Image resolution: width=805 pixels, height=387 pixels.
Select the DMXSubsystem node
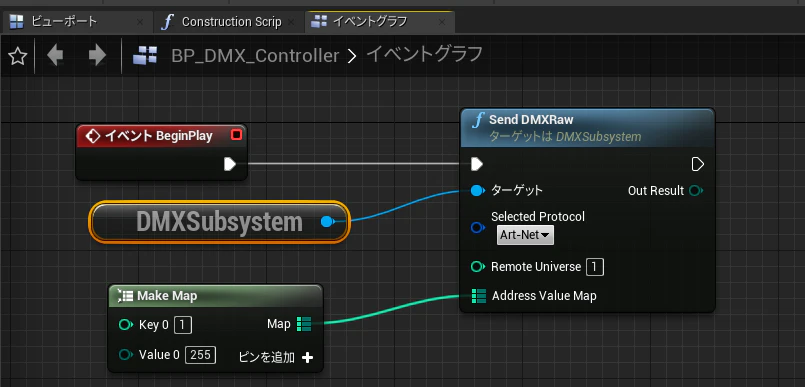click(x=219, y=222)
